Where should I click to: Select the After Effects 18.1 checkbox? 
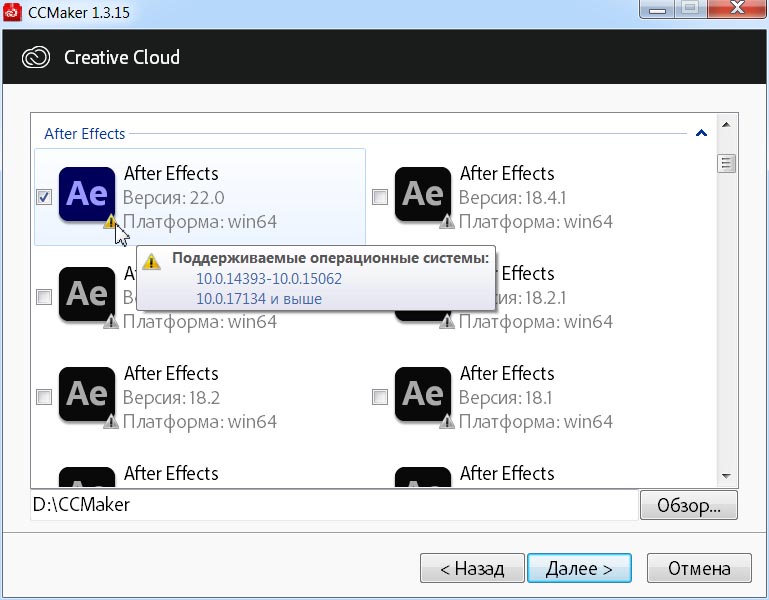(x=380, y=397)
